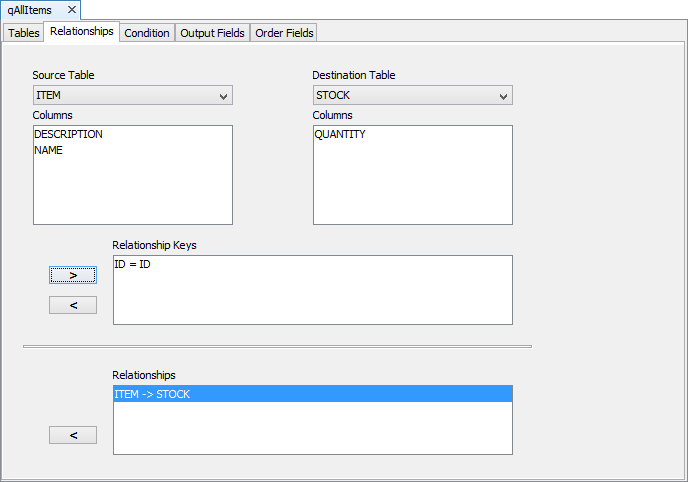688x482 pixels.
Task: Select the Relationships tab
Action: tap(82, 32)
